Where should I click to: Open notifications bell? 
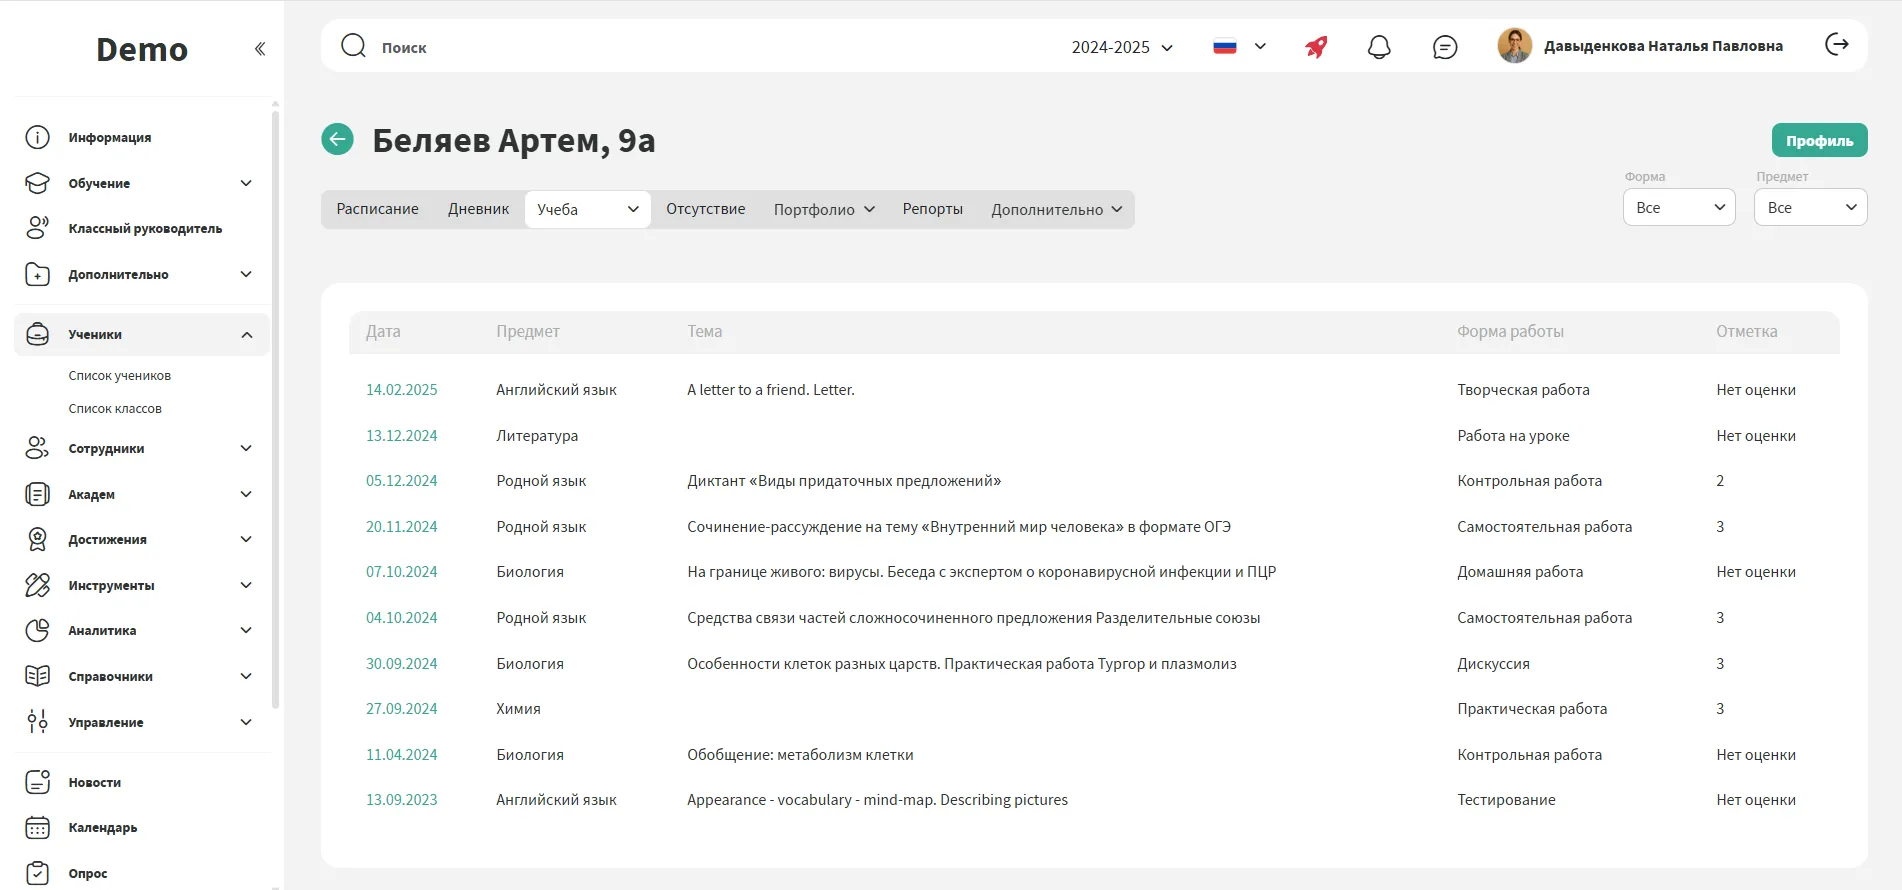(x=1379, y=47)
